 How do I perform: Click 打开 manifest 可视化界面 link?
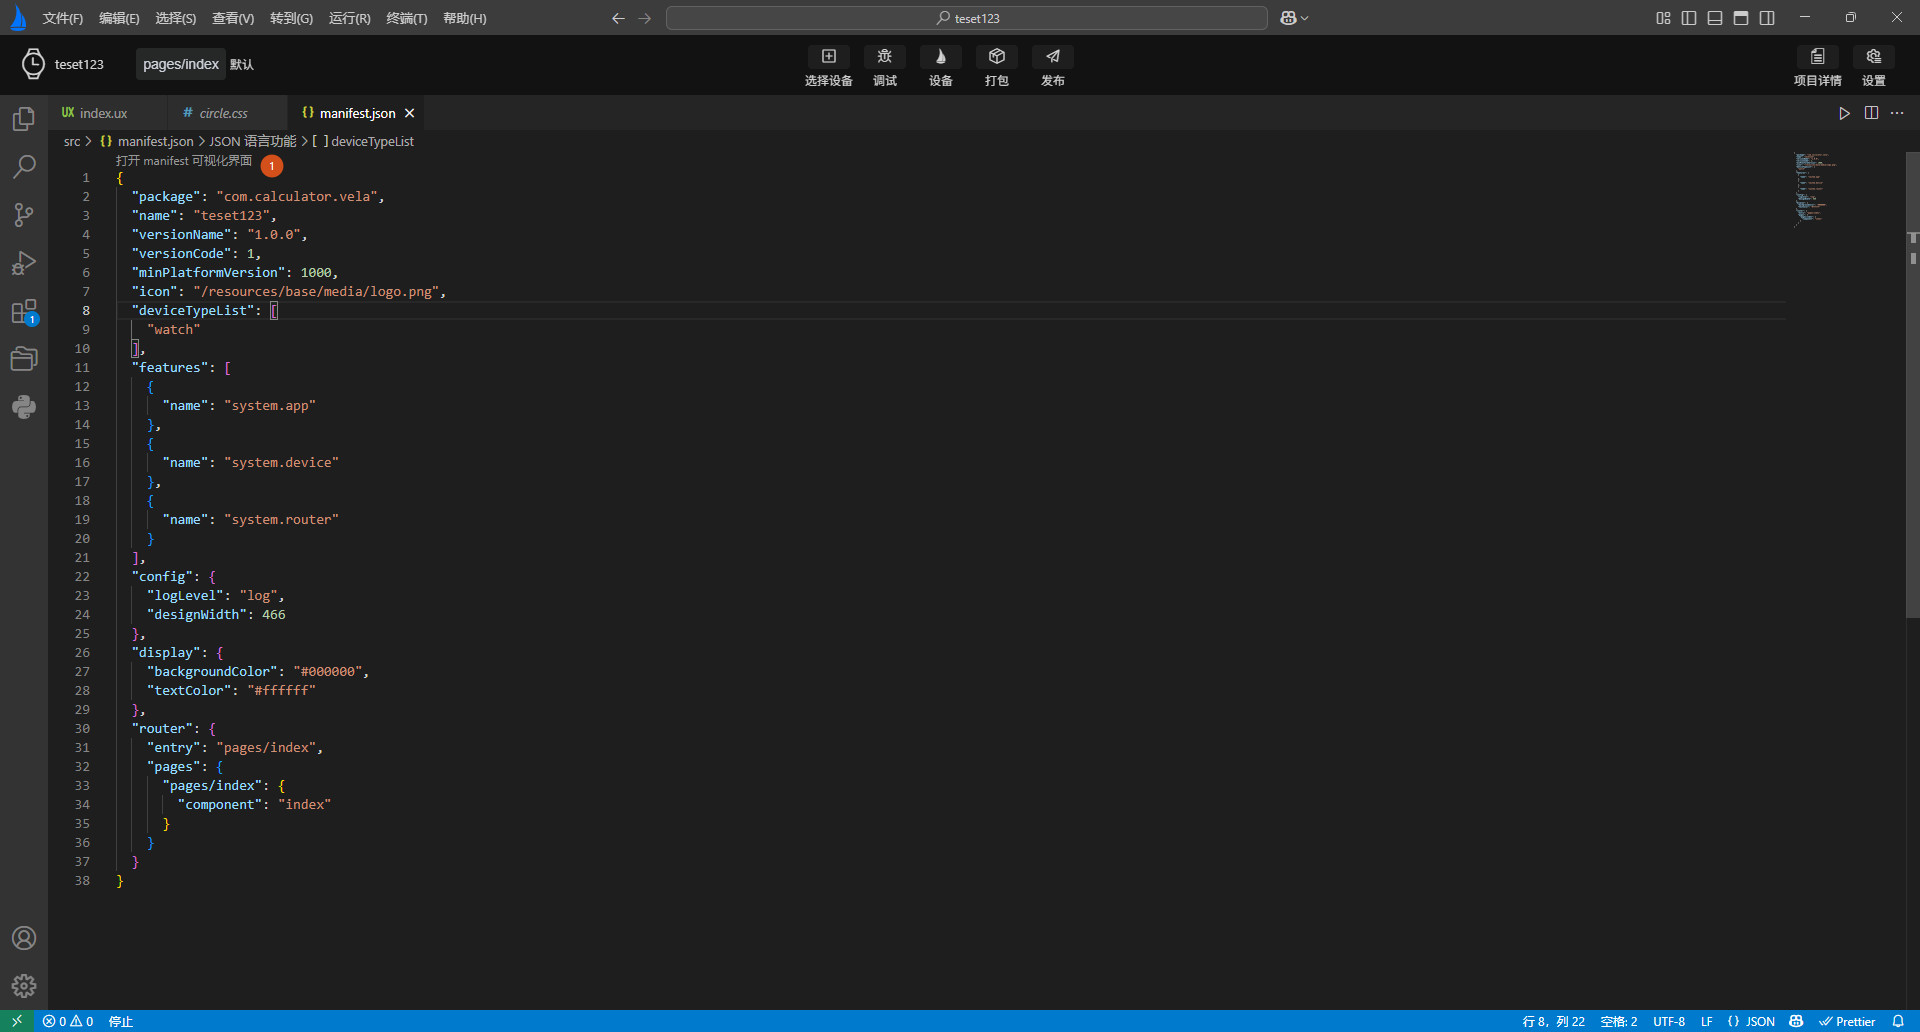point(184,161)
